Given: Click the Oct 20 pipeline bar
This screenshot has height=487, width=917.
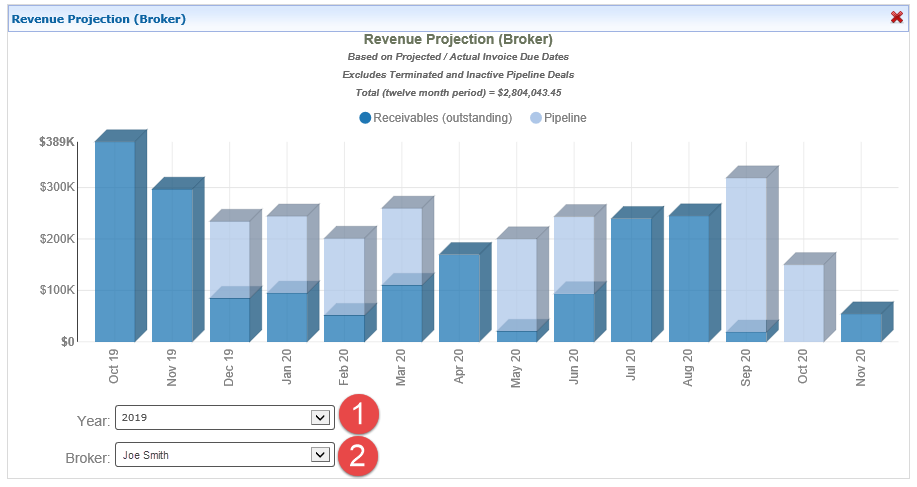Looking at the screenshot, I should click(x=803, y=302).
